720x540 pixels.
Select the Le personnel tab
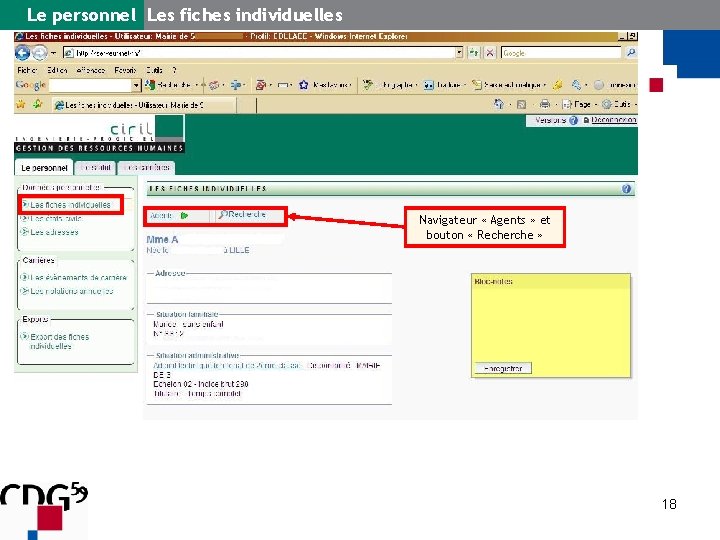[x=44, y=168]
